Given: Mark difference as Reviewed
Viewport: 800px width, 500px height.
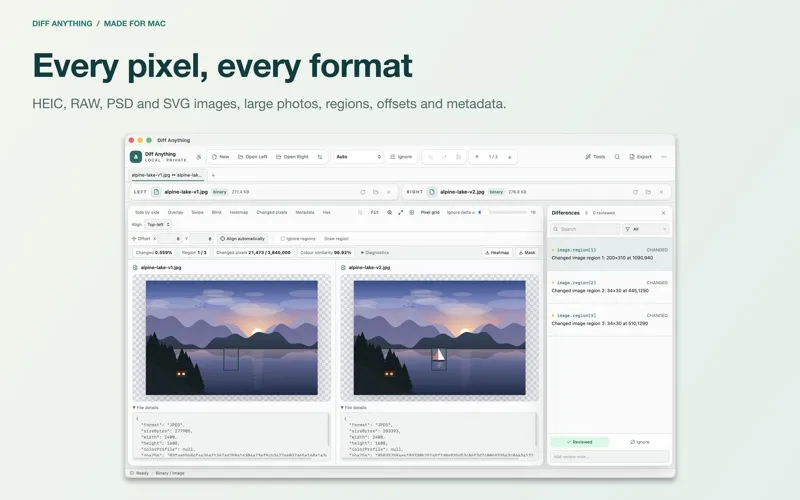Looking at the screenshot, I should coord(579,442).
